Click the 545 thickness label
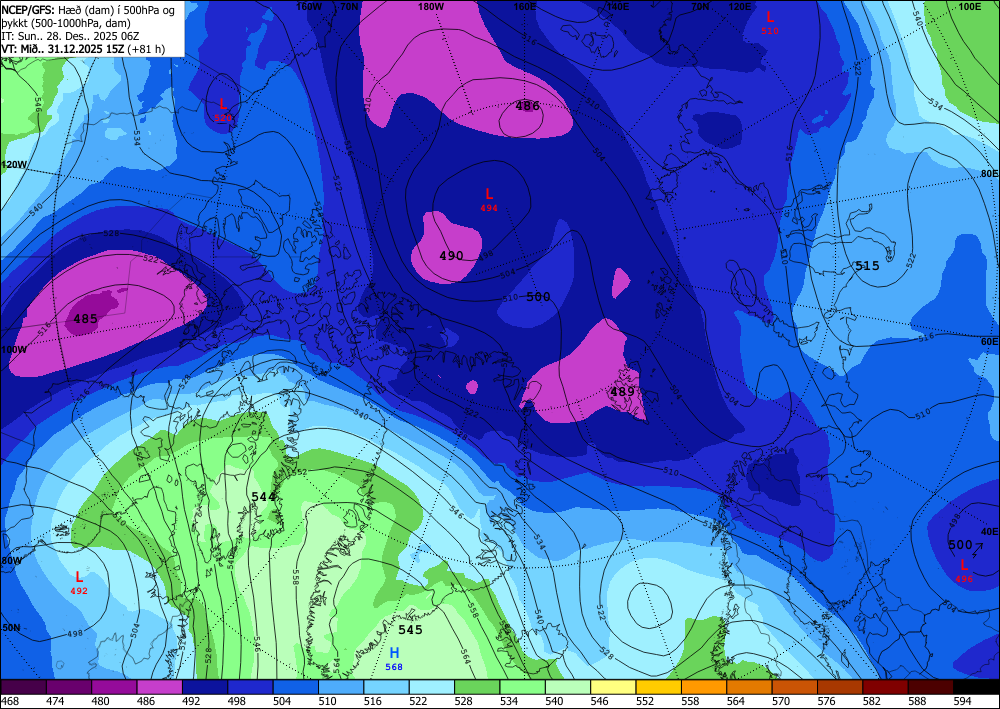 (x=410, y=629)
